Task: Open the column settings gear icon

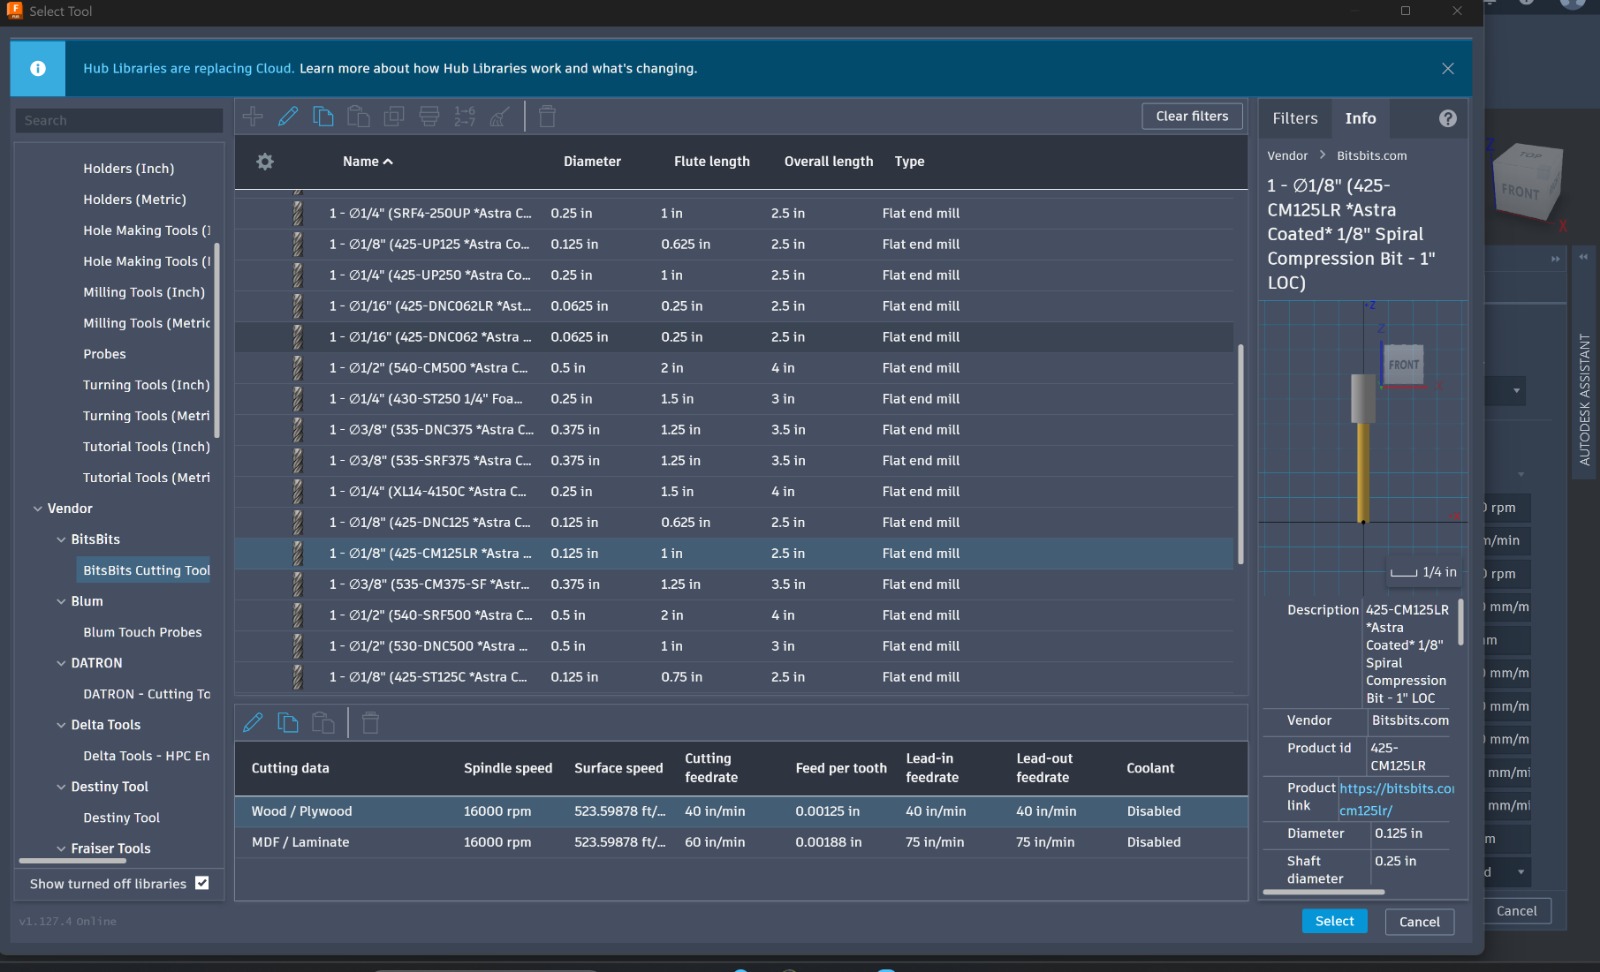Action: pyautogui.click(x=265, y=161)
